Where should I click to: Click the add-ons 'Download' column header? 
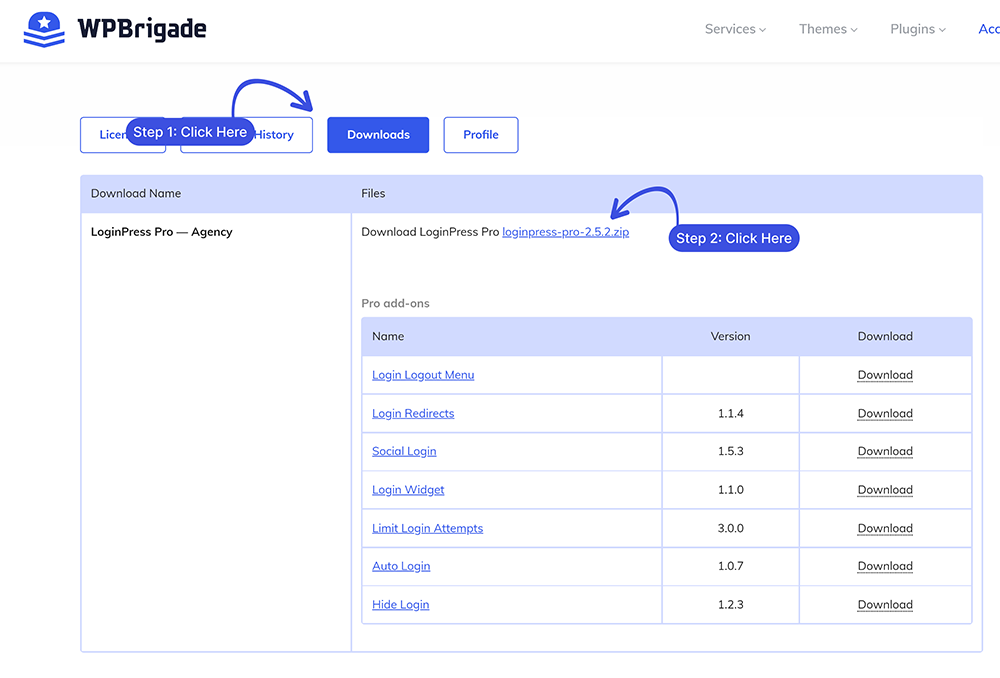tap(885, 336)
